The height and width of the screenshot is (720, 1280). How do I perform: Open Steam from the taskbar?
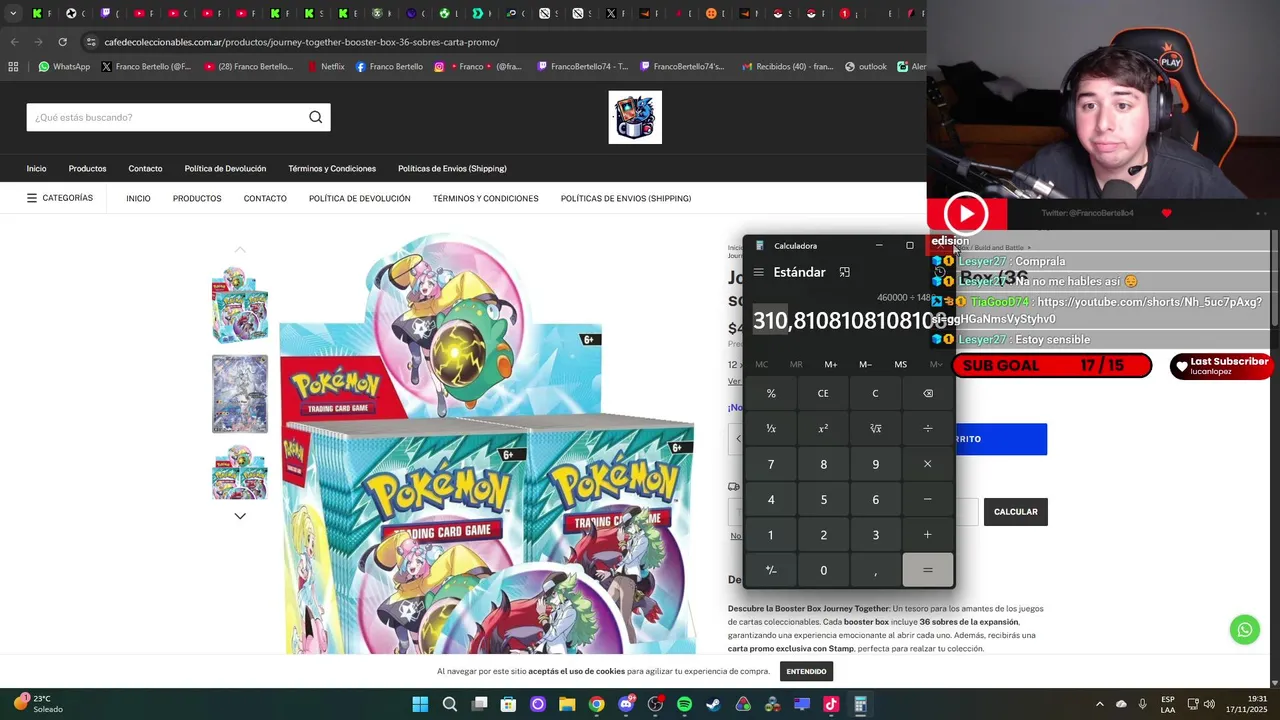click(x=713, y=704)
